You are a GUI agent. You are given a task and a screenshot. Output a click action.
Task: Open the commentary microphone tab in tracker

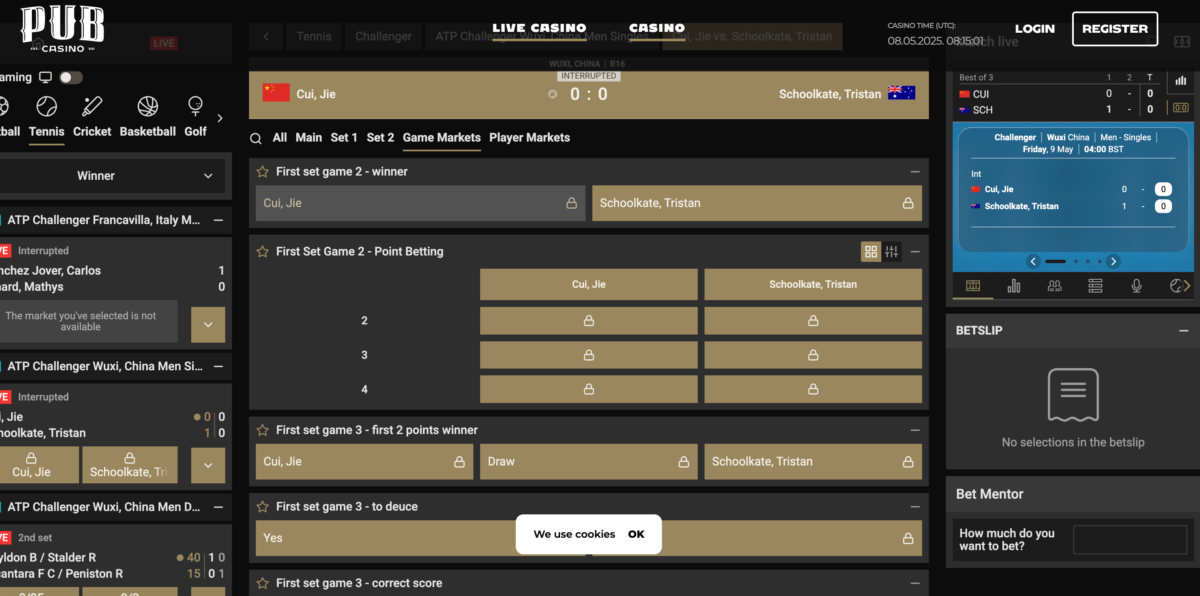click(1136, 286)
